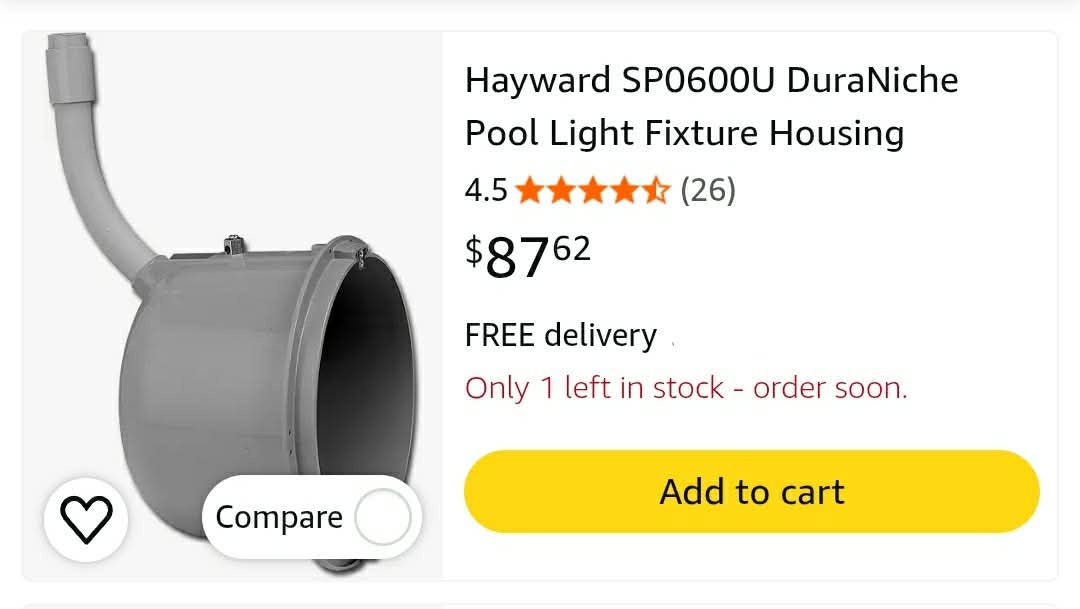This screenshot has height=609, width=1080.
Task: Click the FREE delivery text
Action: click(561, 336)
